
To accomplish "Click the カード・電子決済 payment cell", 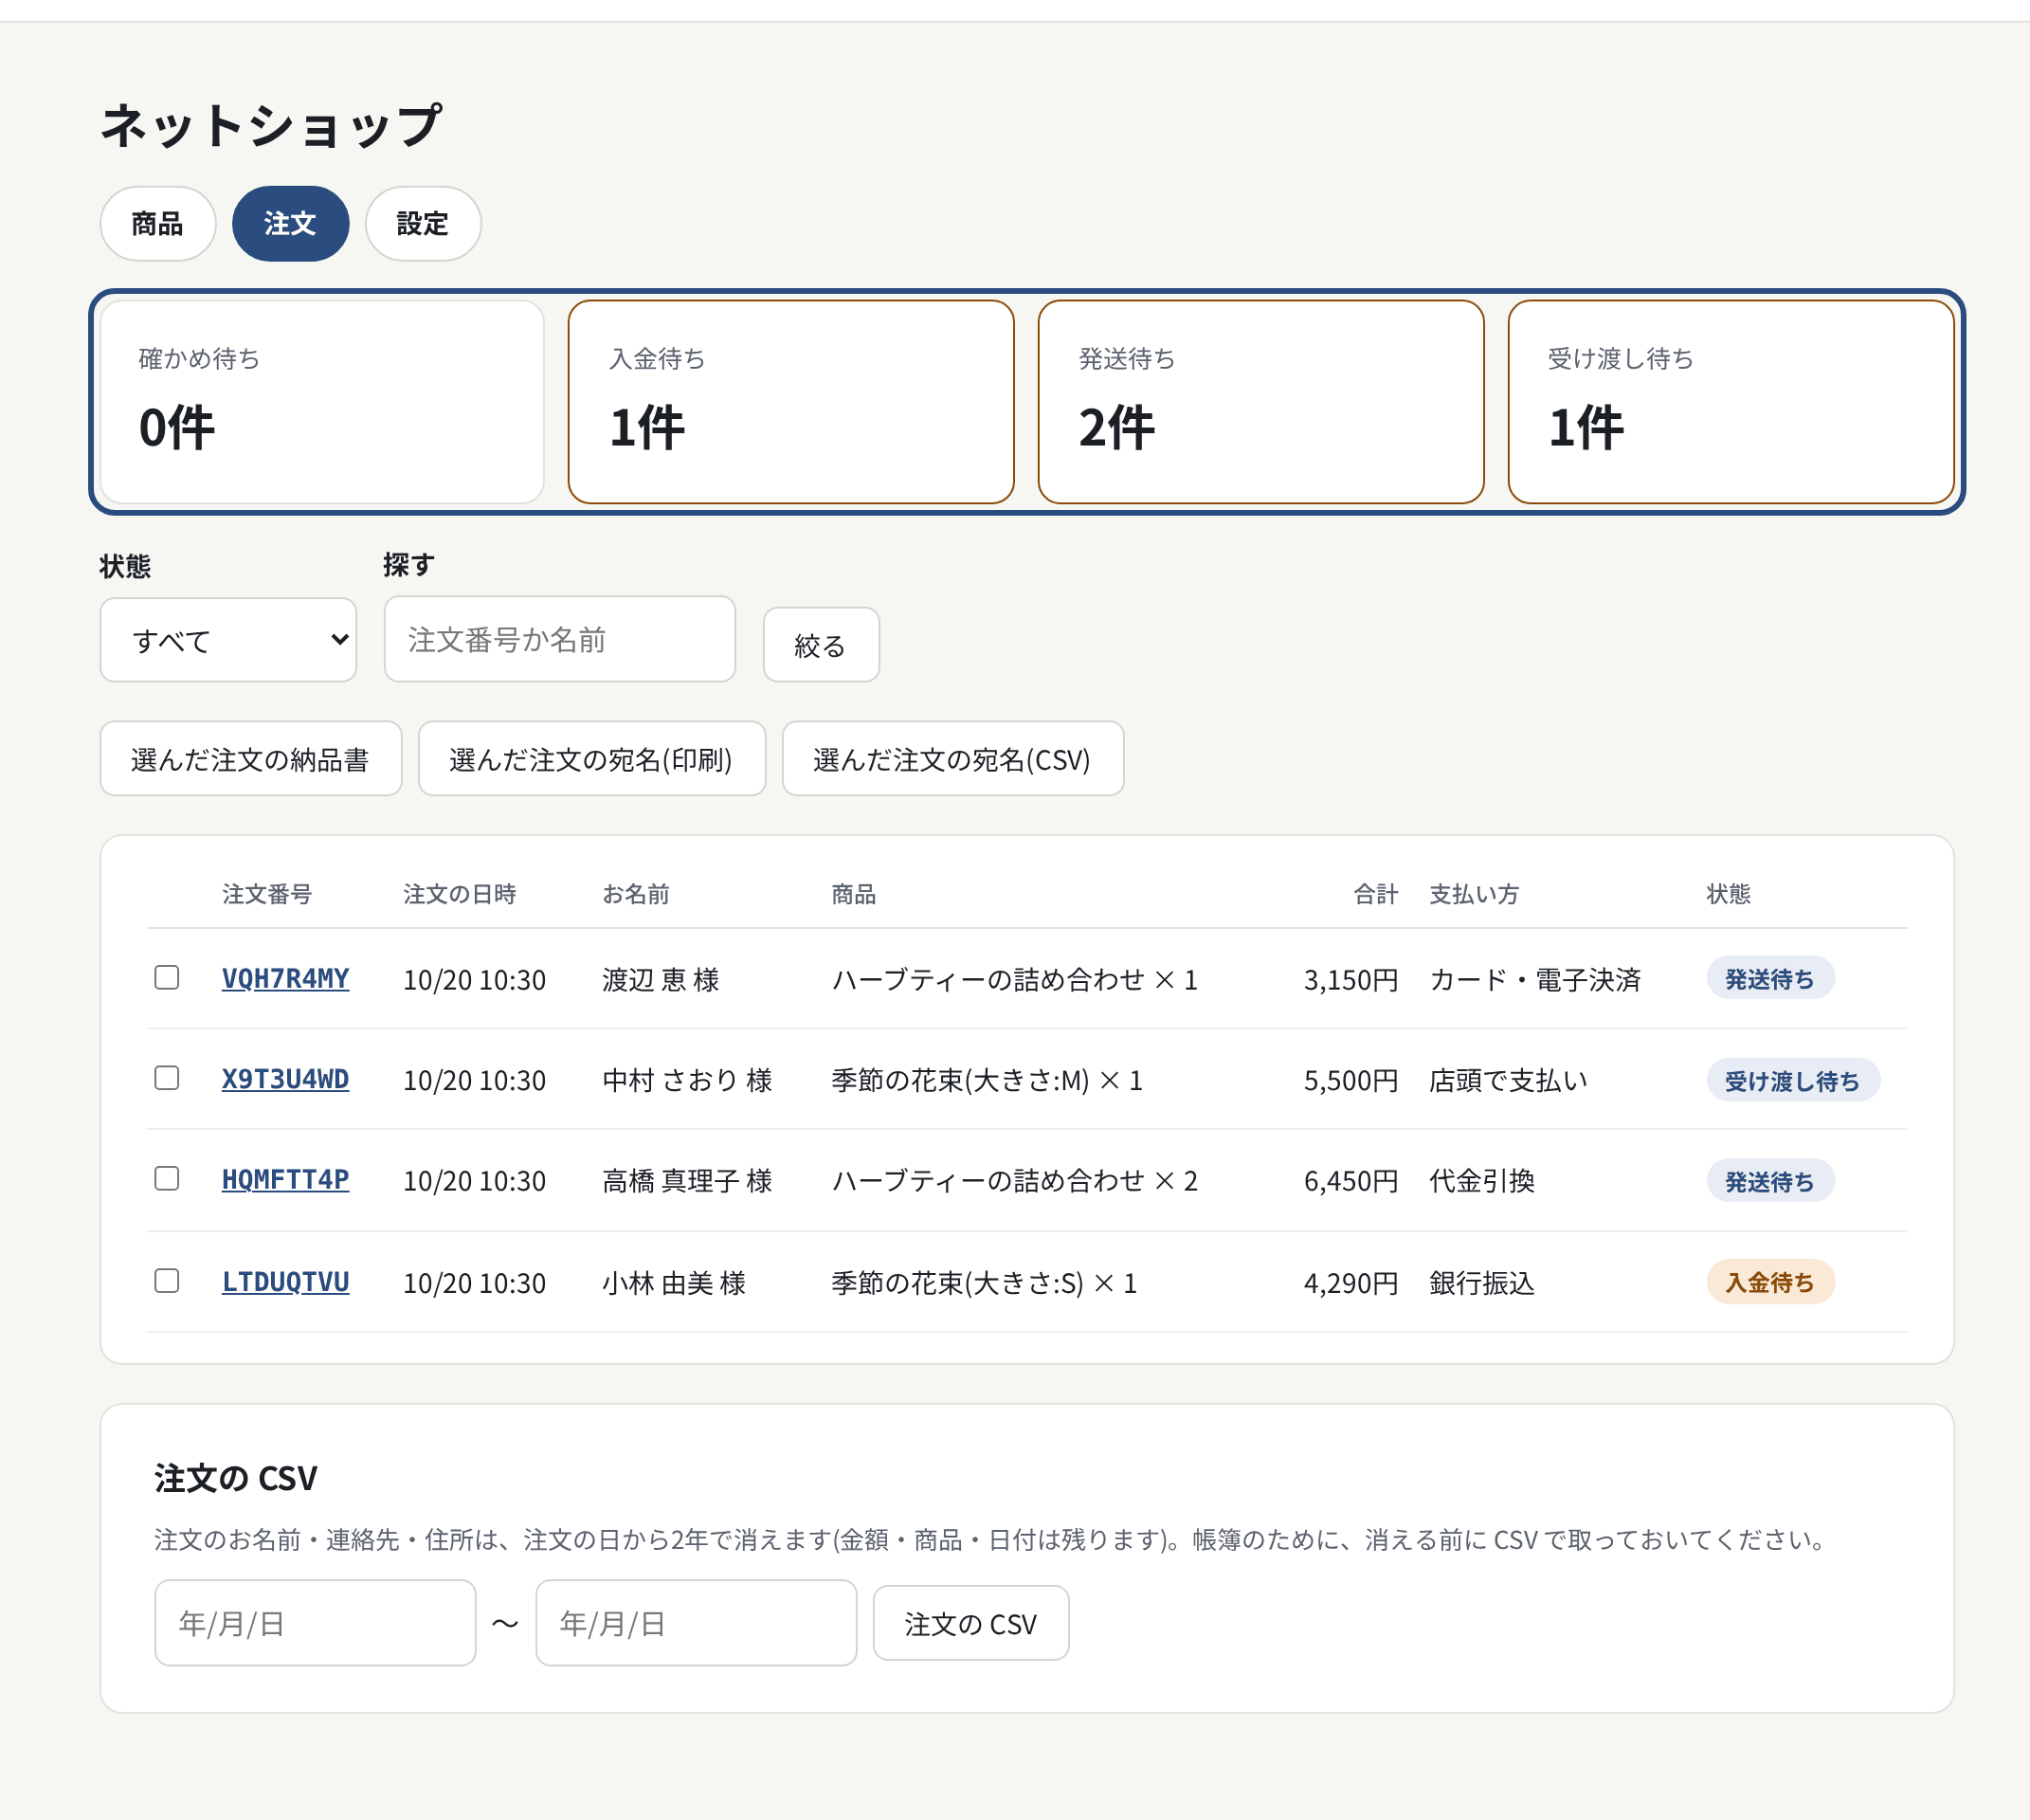I will coord(1536,980).
